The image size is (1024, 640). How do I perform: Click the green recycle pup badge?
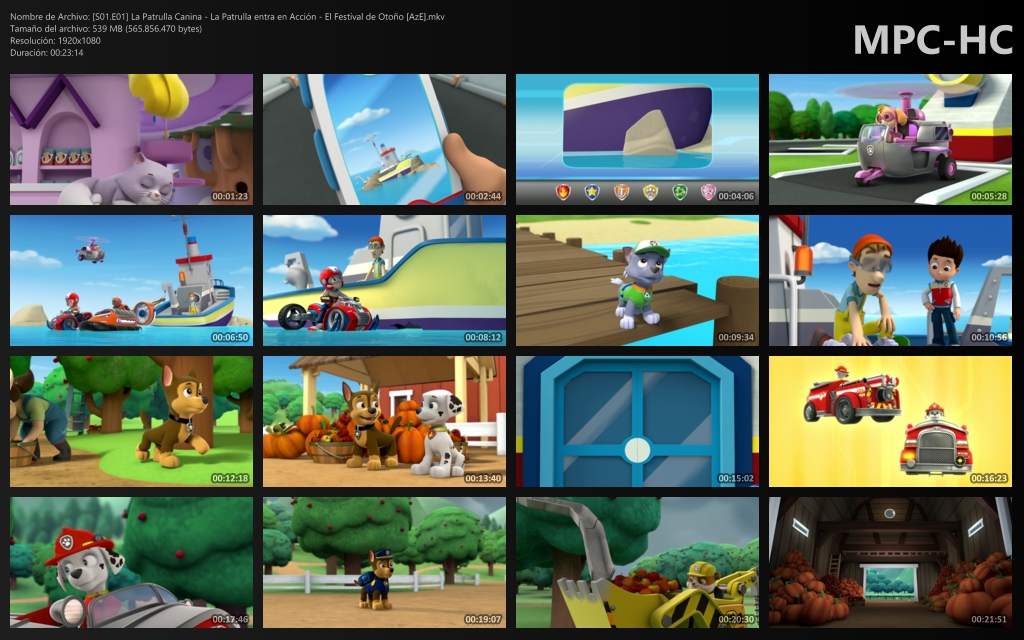680,192
